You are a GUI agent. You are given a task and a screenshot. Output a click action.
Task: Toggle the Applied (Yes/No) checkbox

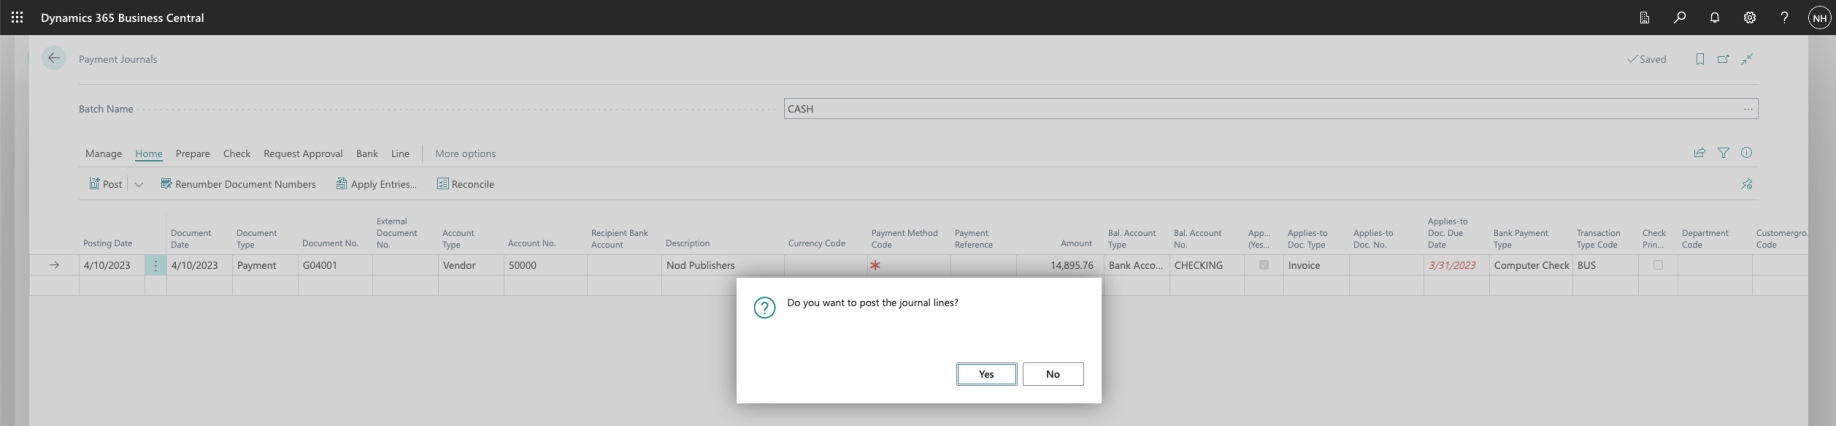coord(1264,265)
